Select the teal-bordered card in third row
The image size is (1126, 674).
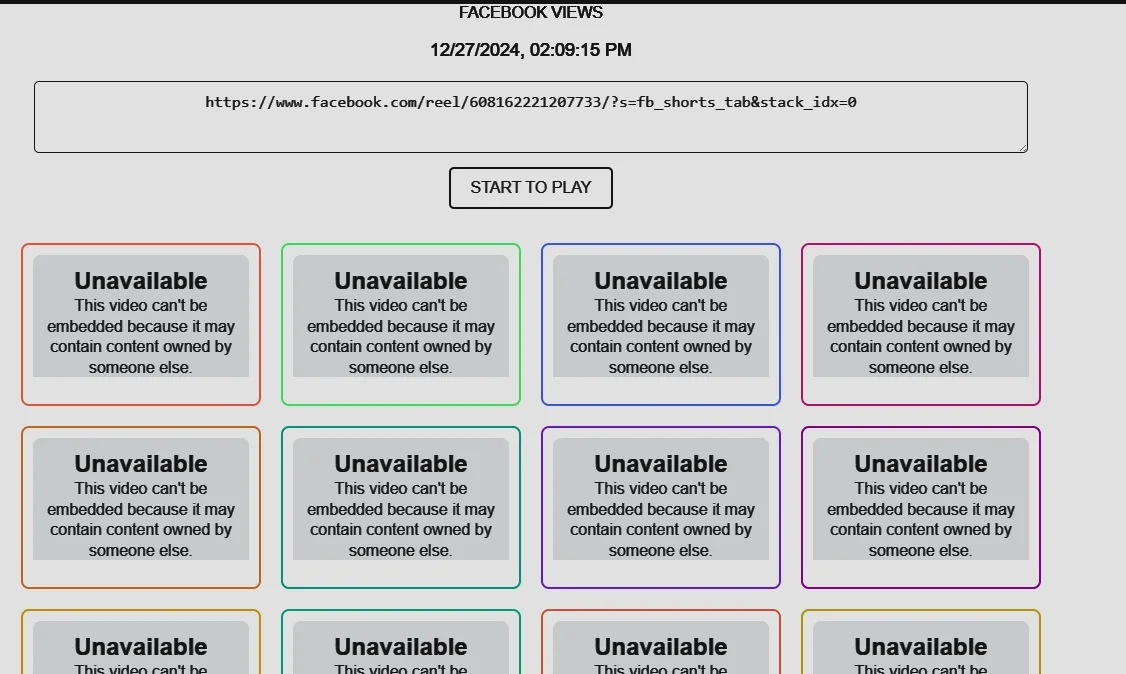click(401, 642)
